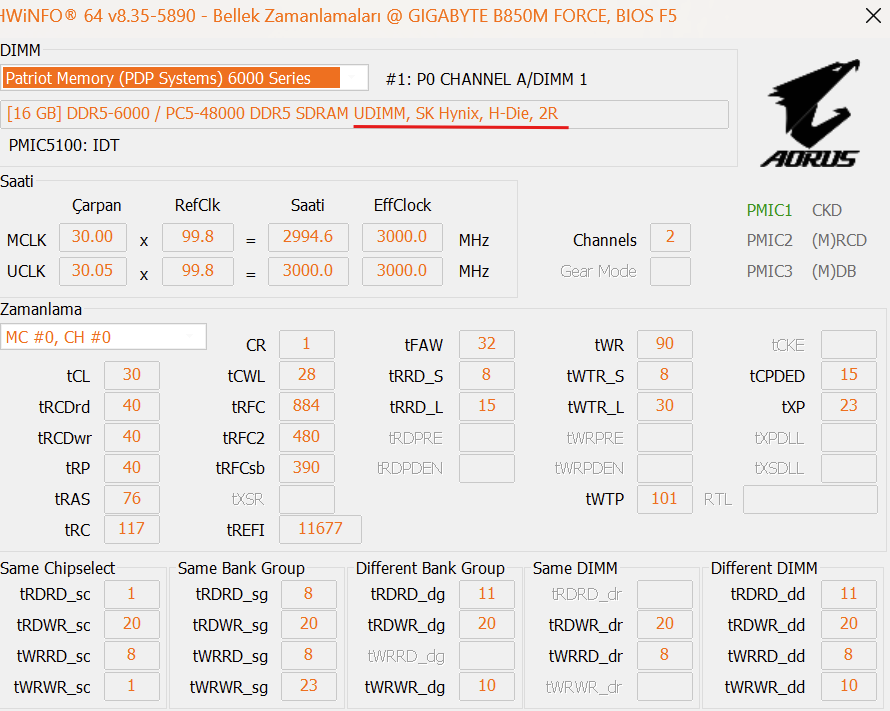Click the PMIC3 indicator
This screenshot has height=711, width=890.
tap(769, 271)
